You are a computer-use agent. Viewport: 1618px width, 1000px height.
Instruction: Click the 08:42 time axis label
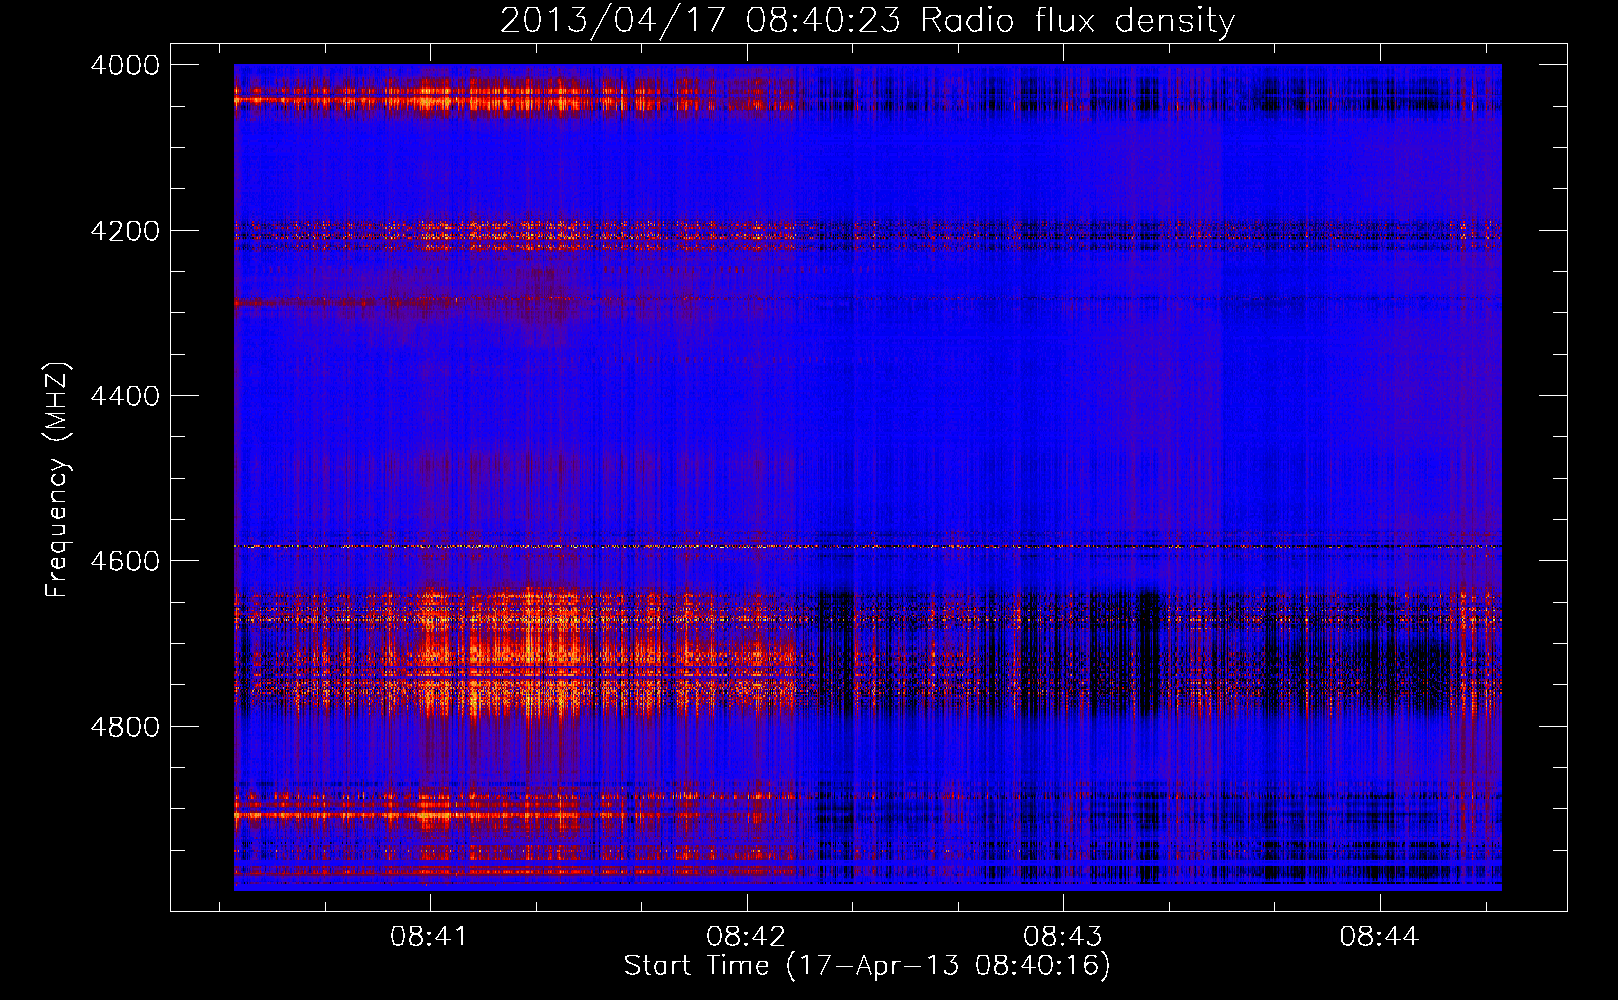745,937
